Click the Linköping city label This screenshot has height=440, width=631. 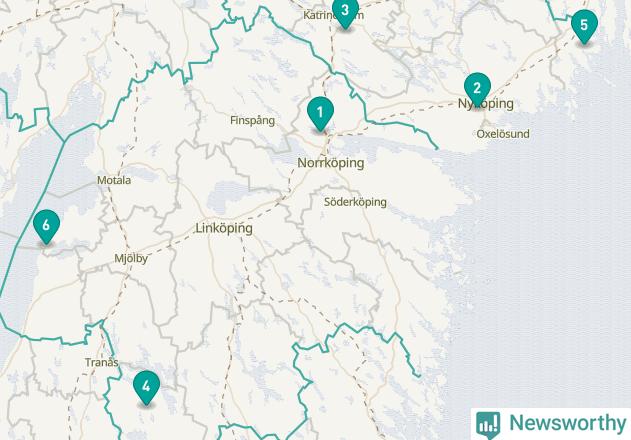pos(224,228)
